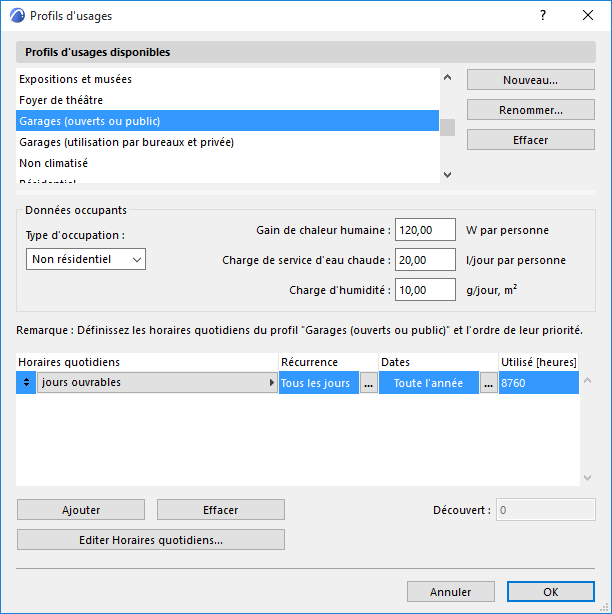Open Récurrence options ellipsis button

pyautogui.click(x=368, y=383)
